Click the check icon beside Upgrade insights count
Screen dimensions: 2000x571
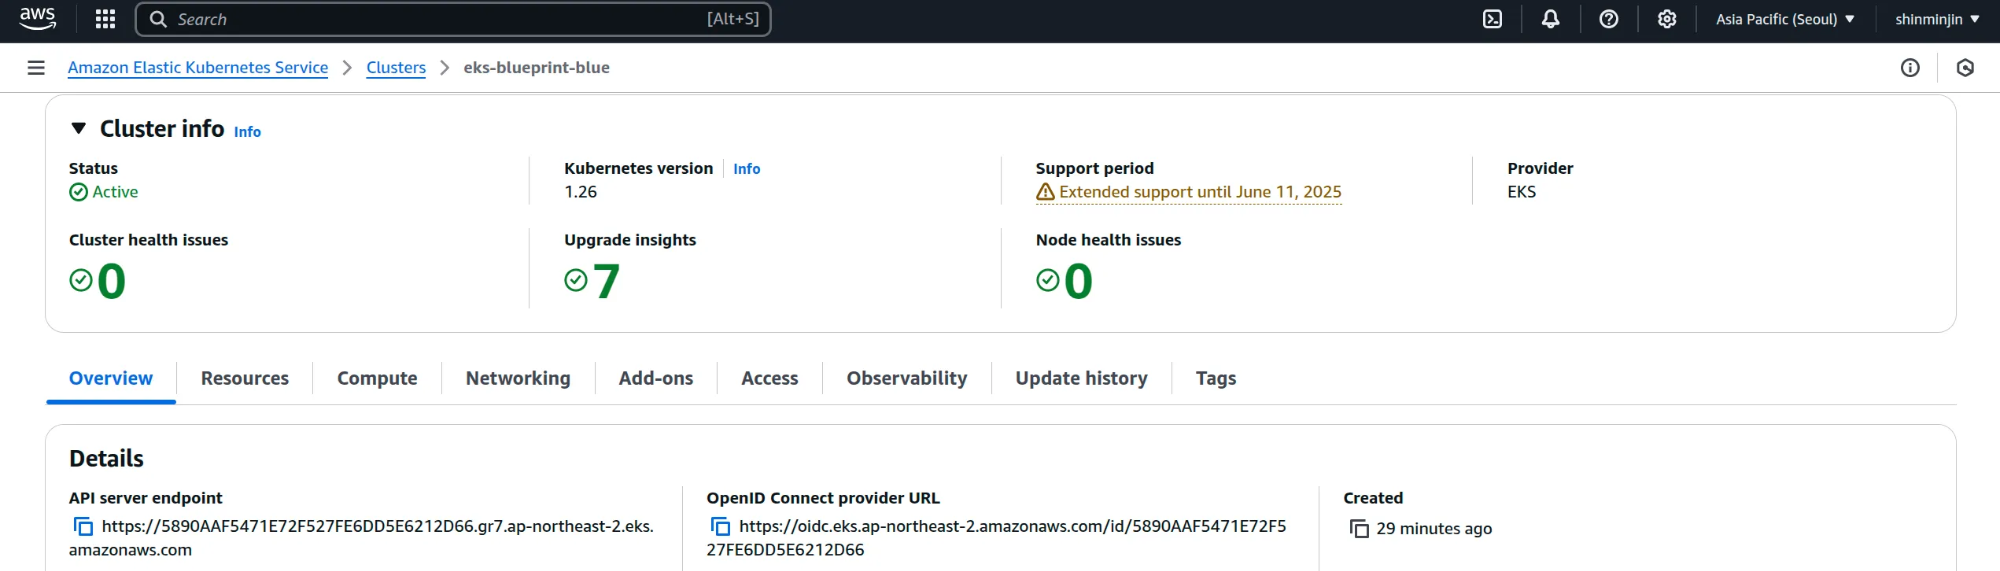click(x=575, y=280)
